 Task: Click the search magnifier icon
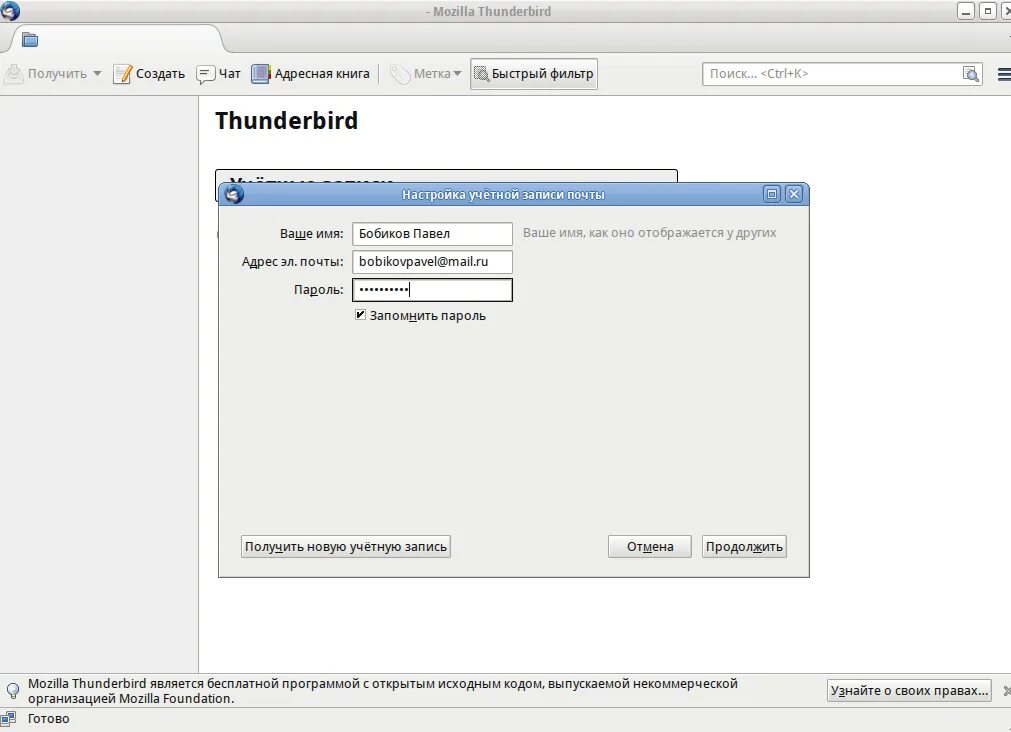click(x=970, y=74)
